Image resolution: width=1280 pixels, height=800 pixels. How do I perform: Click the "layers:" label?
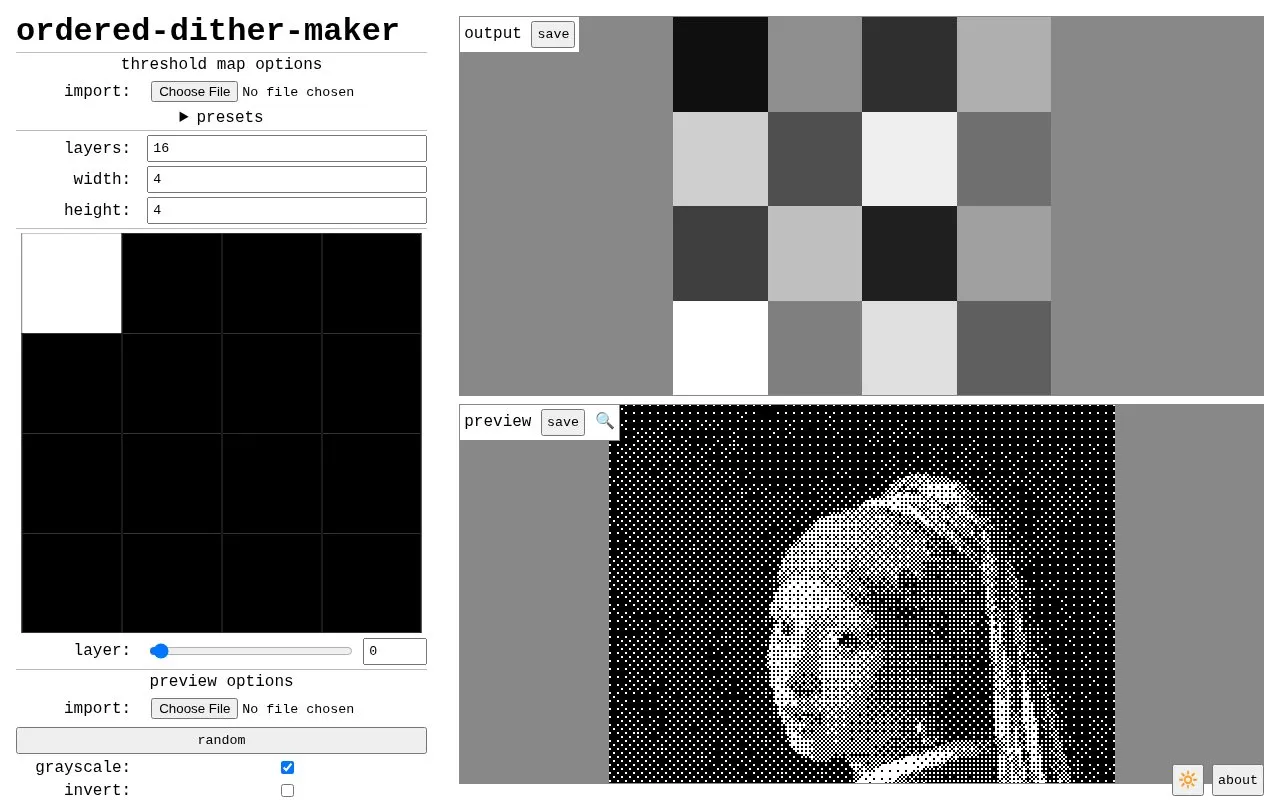coord(98,149)
